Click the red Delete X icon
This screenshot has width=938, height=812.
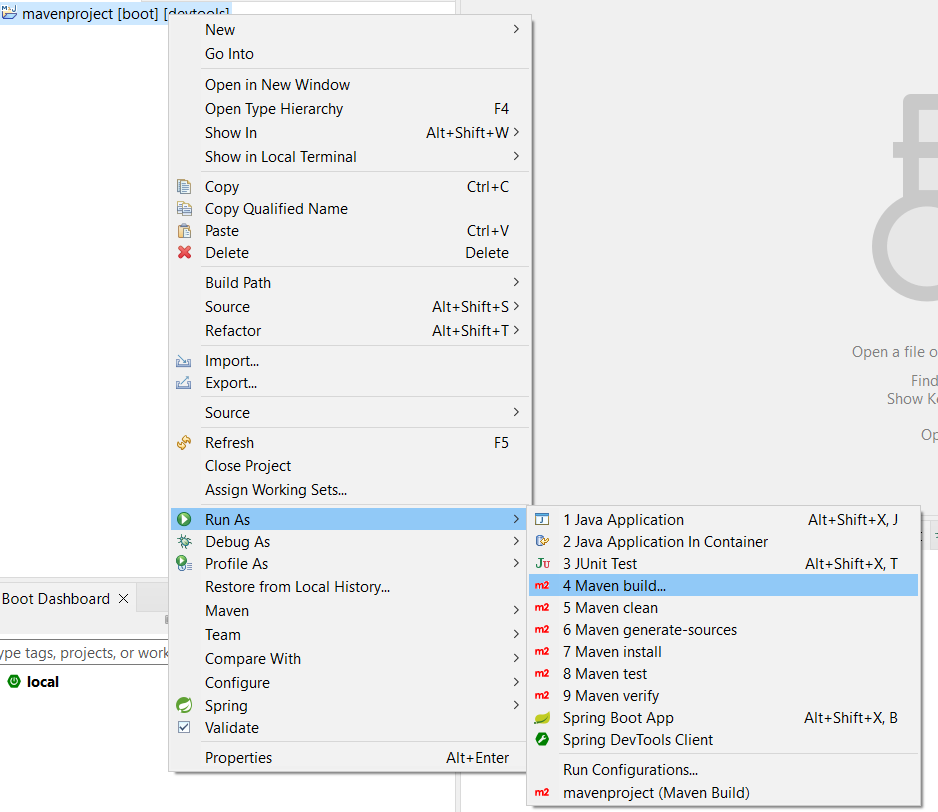[184, 253]
